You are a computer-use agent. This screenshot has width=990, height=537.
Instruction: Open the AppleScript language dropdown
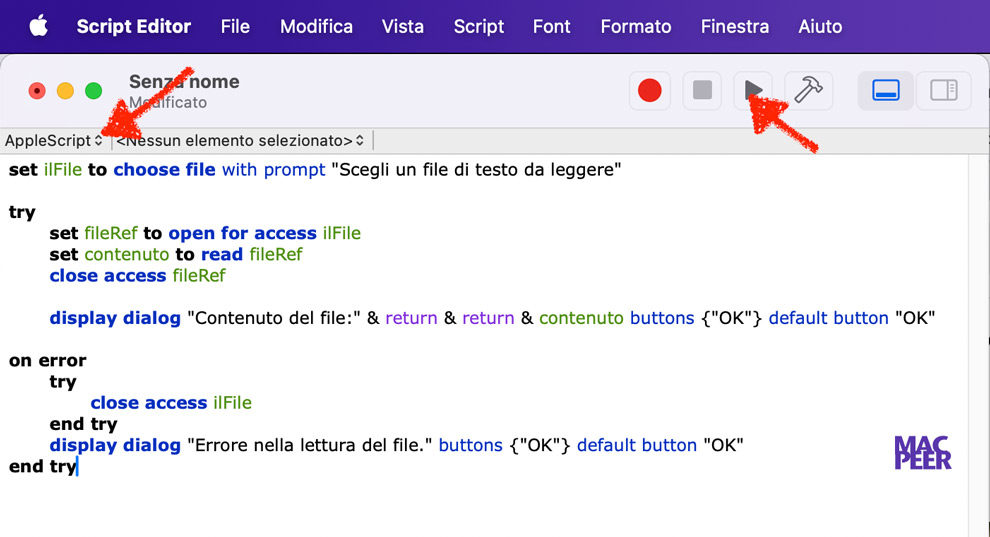pyautogui.click(x=54, y=141)
